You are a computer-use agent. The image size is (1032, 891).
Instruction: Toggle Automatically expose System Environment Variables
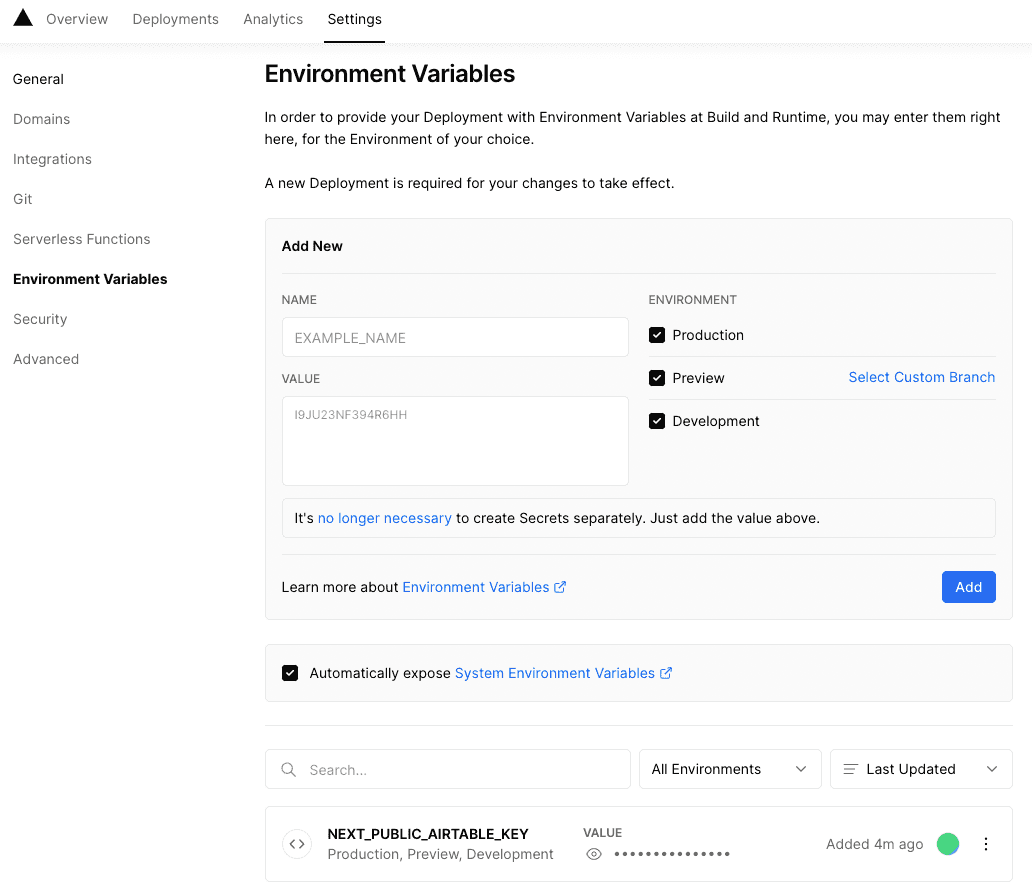pos(290,673)
